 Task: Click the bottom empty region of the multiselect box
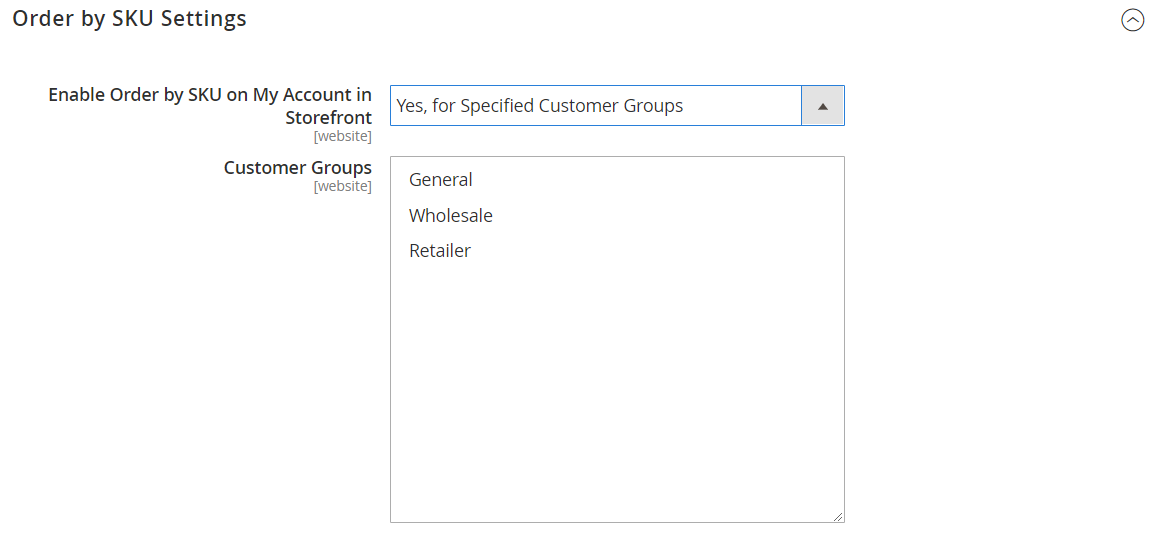pos(616,480)
